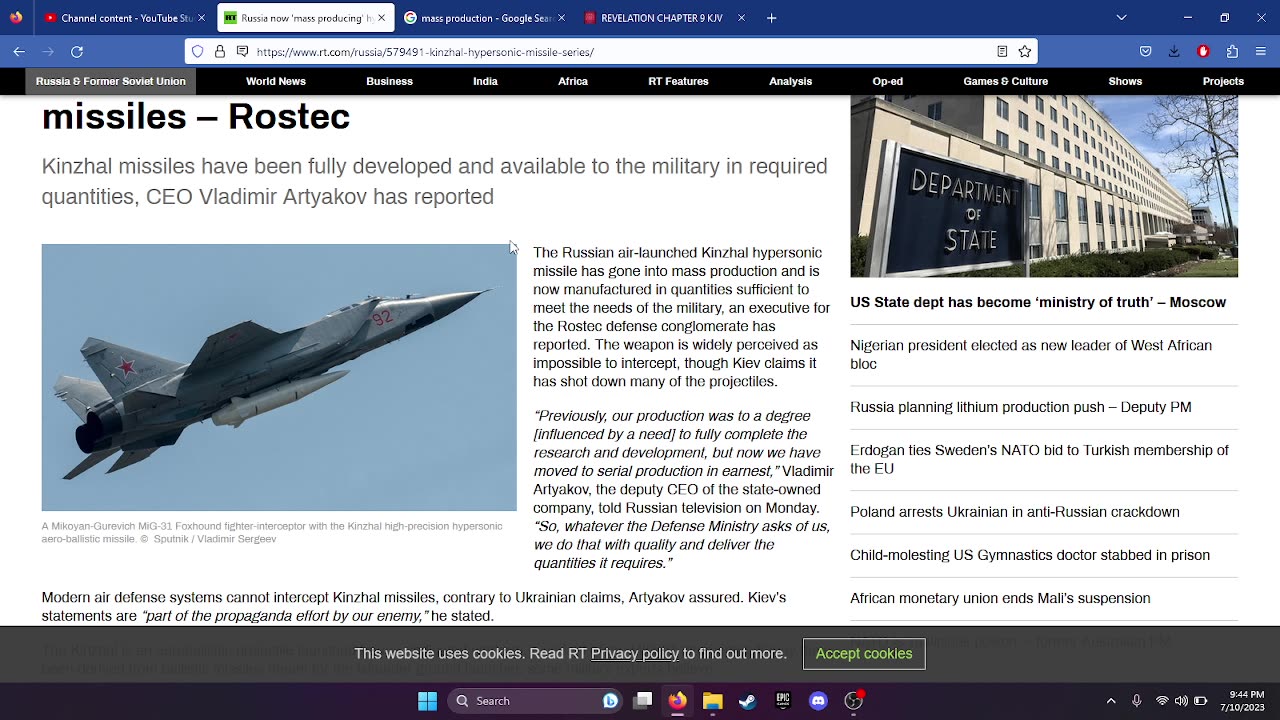Open US Gymnastics doctor stabbed story
The width and height of the screenshot is (1280, 720).
coord(1030,555)
